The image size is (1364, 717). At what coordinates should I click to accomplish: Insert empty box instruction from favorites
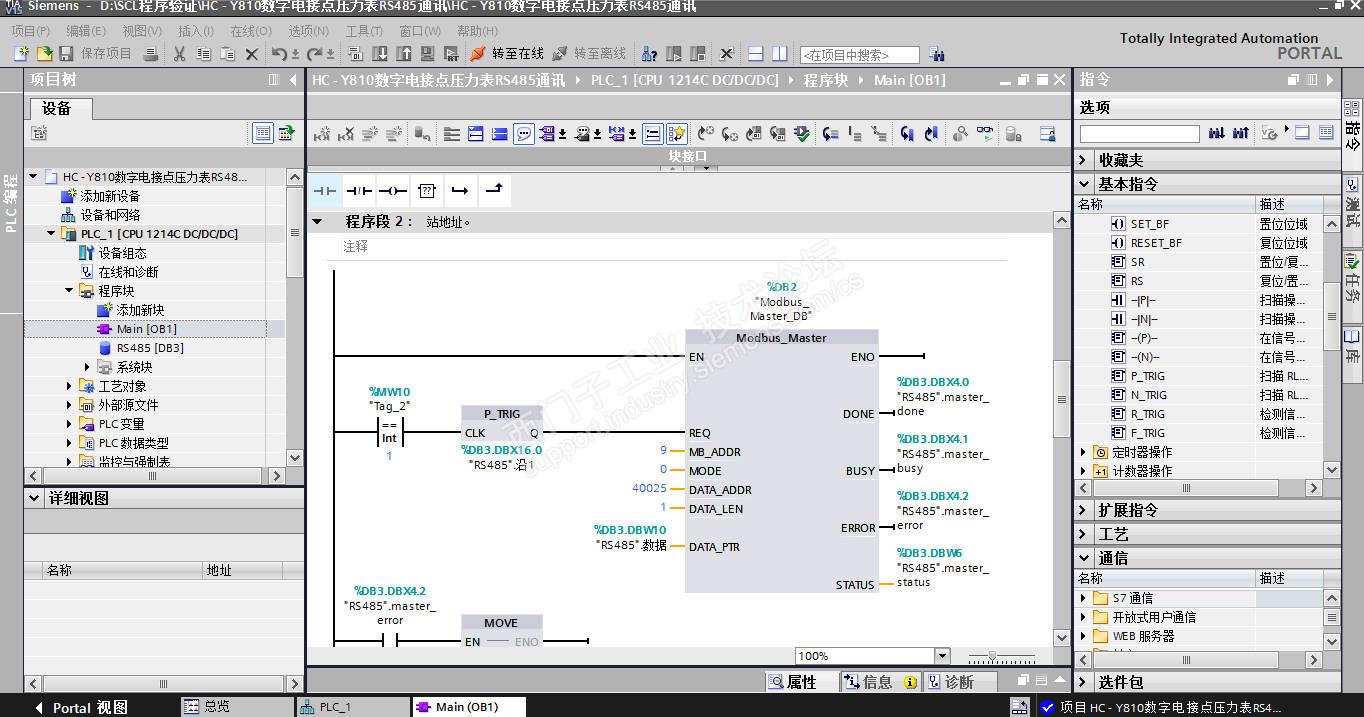click(427, 190)
